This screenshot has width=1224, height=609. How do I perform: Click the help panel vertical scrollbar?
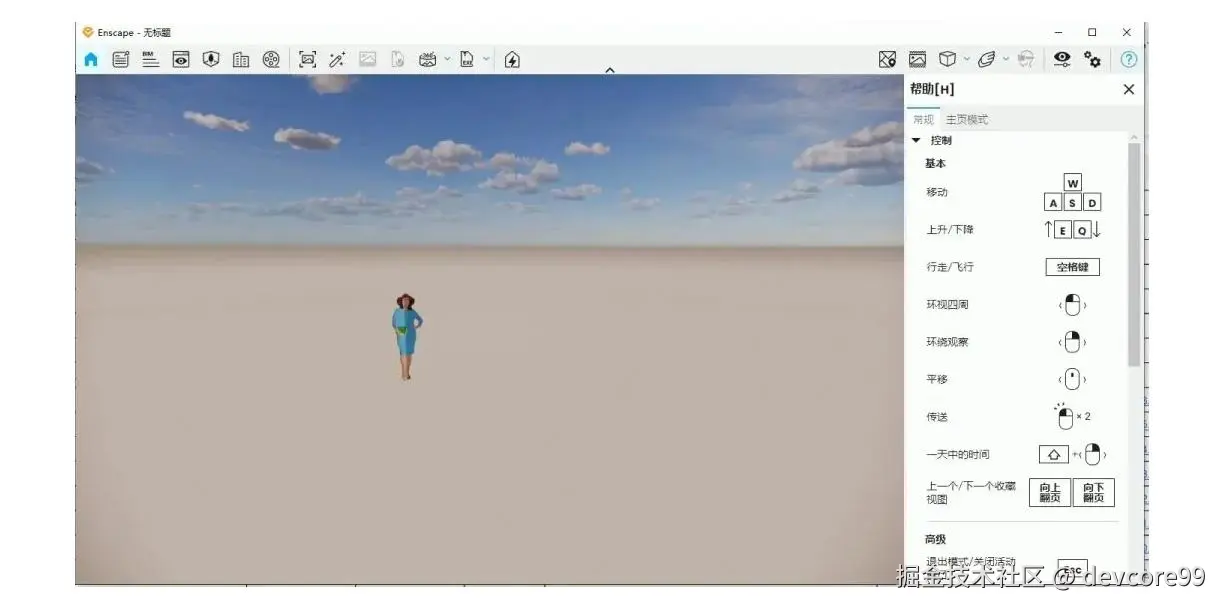coord(1133,255)
